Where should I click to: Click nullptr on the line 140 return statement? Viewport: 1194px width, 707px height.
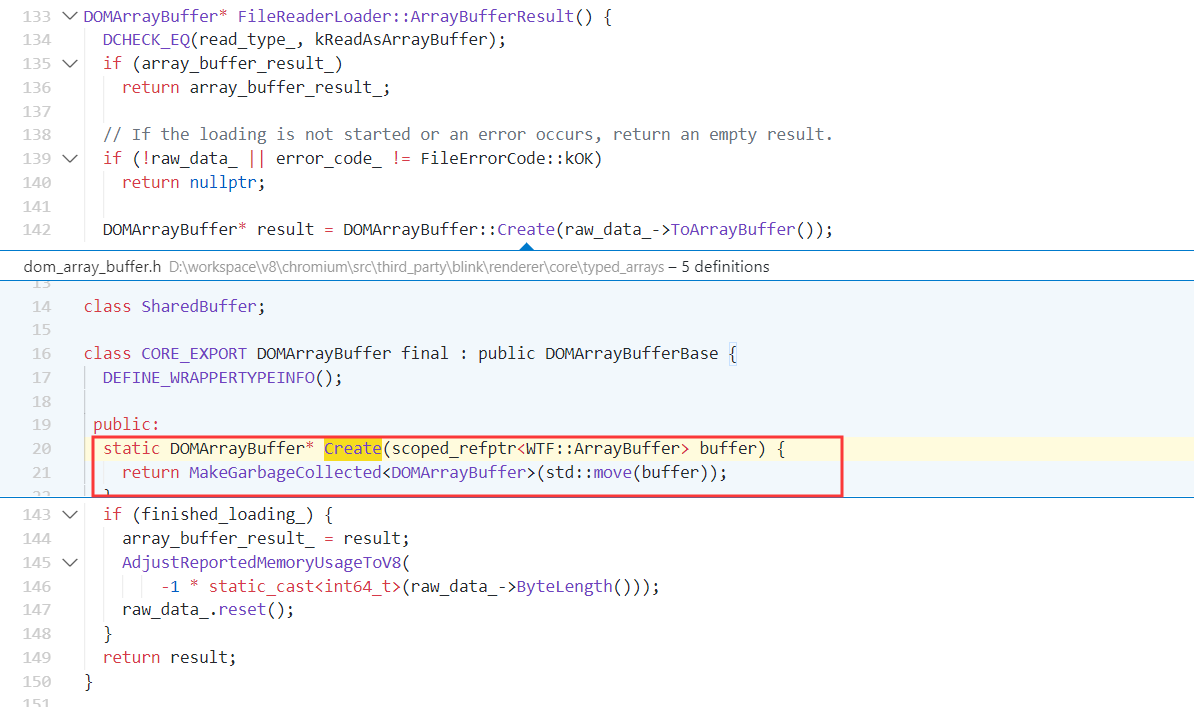click(227, 182)
